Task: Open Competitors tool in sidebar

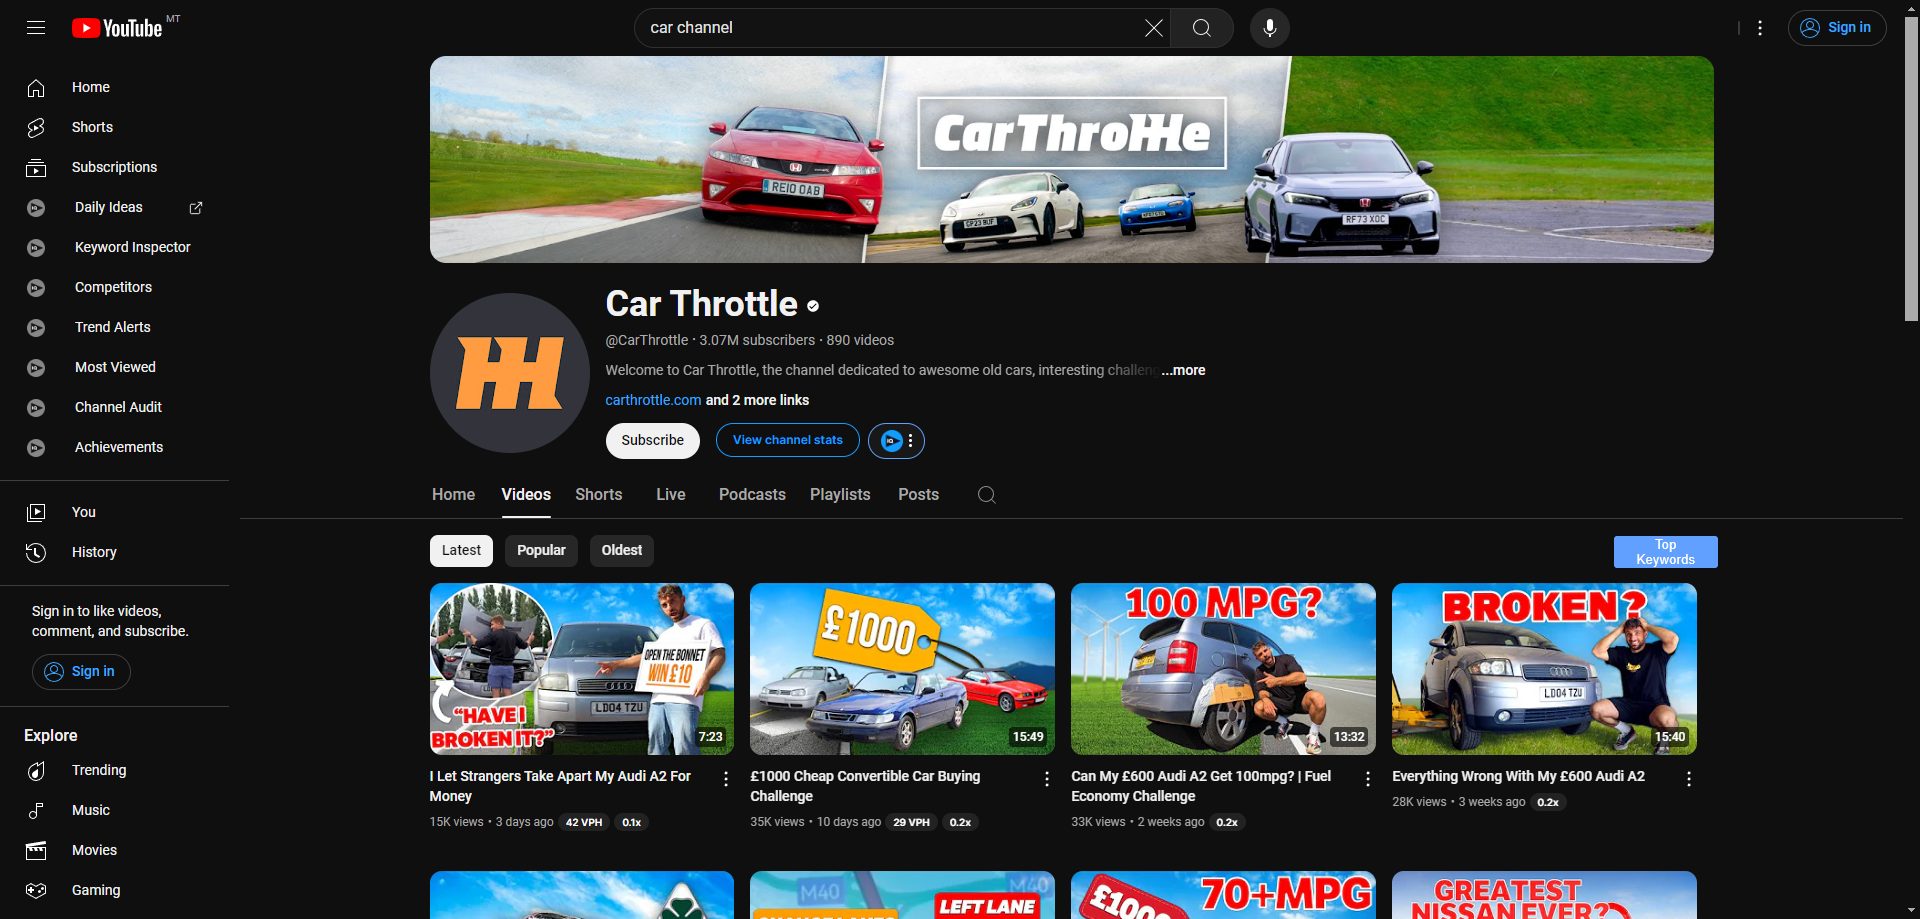Action: (x=114, y=288)
